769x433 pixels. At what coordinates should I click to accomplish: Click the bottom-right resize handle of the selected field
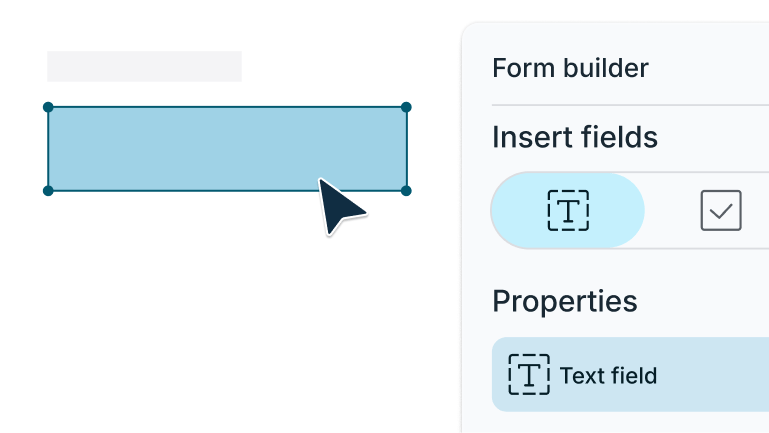[x=406, y=190]
